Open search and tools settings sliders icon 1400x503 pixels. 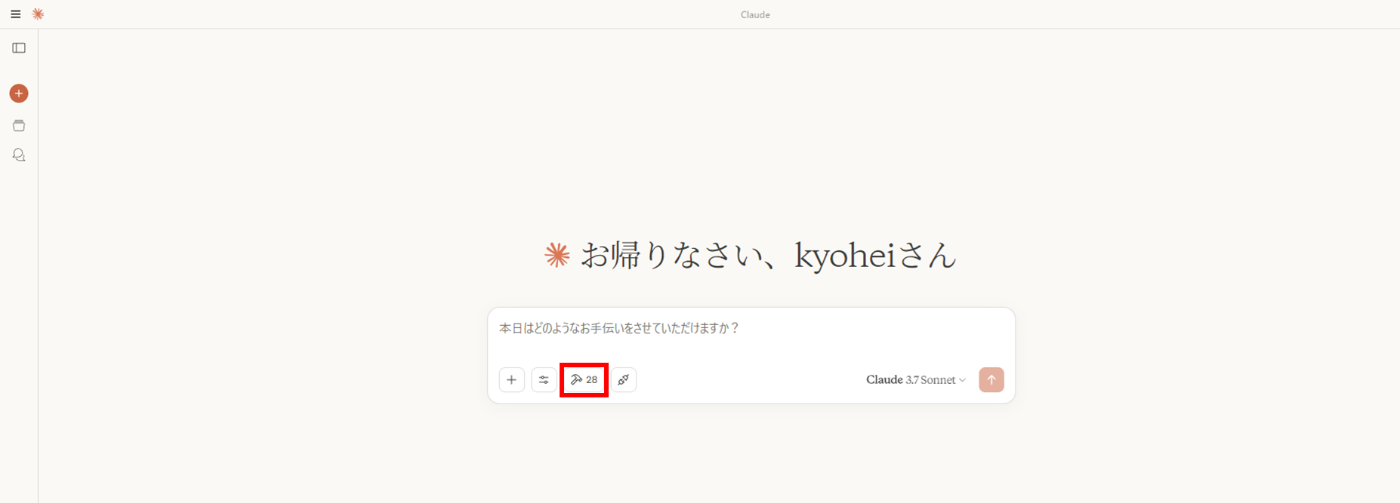544,380
